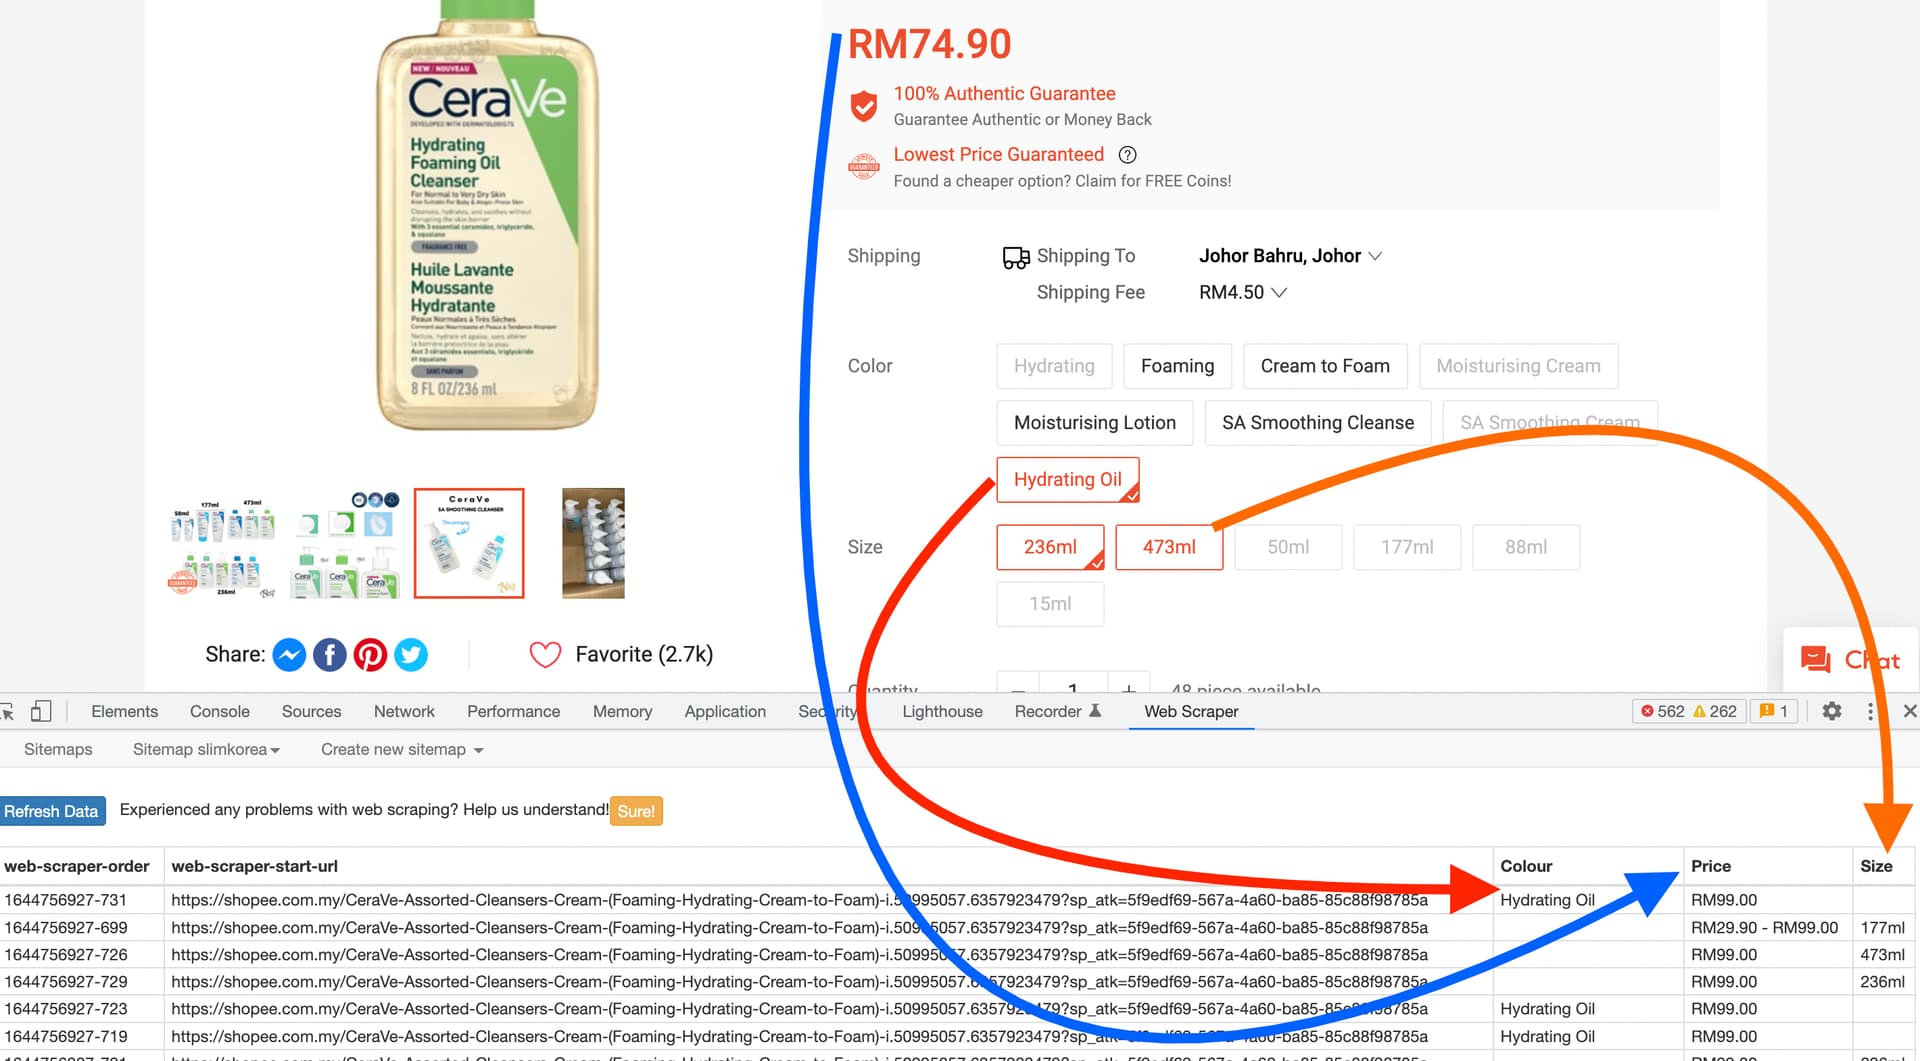Open the Console tab in DevTools
Screen dimensions: 1920x1061
[220, 711]
